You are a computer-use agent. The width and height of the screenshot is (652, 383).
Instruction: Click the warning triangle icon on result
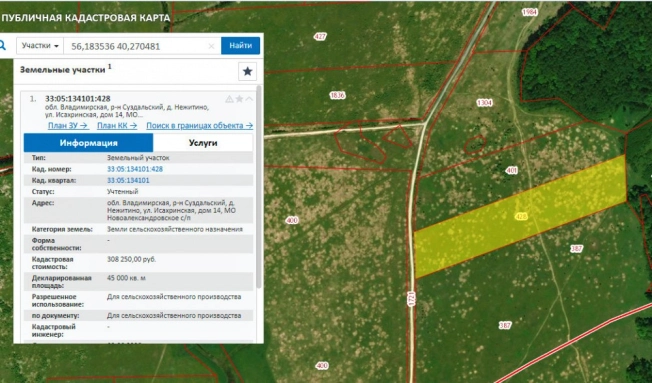click(229, 99)
